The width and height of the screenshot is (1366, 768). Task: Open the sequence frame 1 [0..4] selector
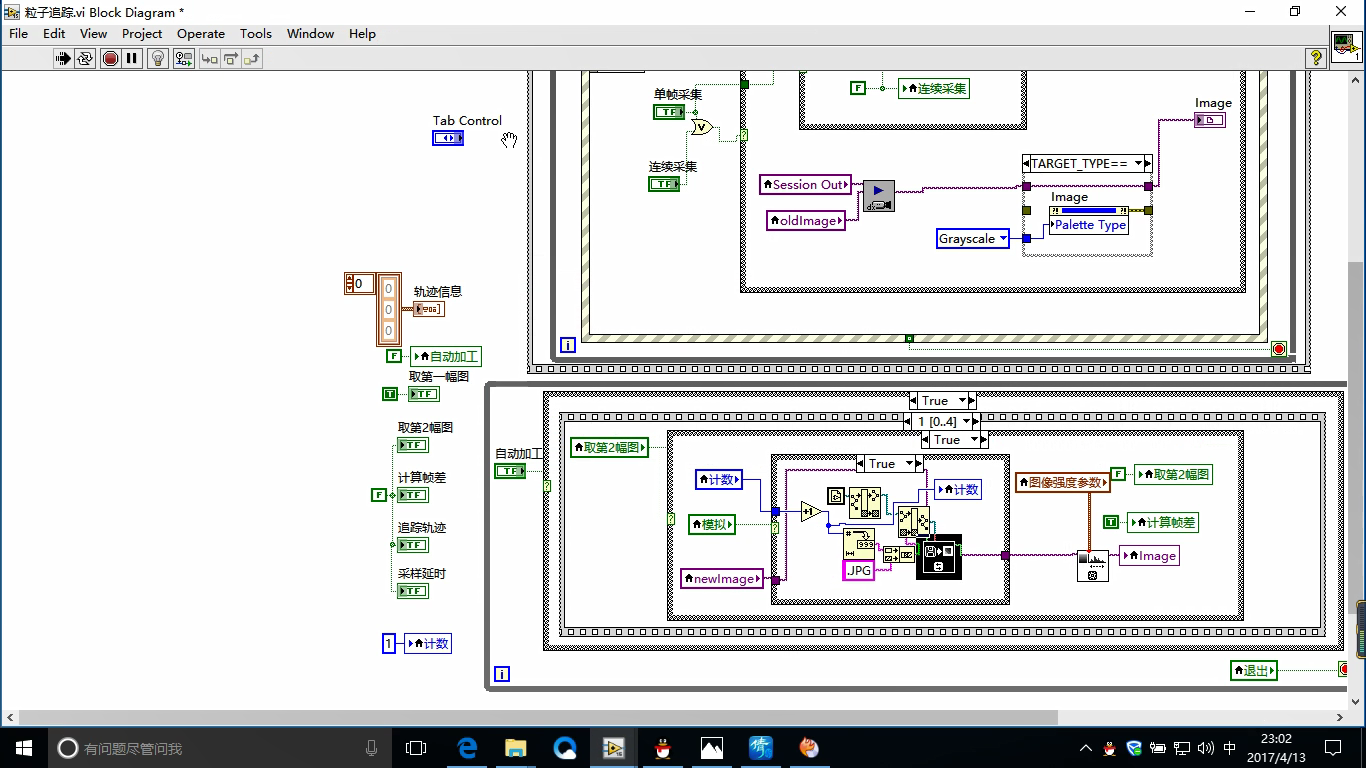pyautogui.click(x=966, y=421)
